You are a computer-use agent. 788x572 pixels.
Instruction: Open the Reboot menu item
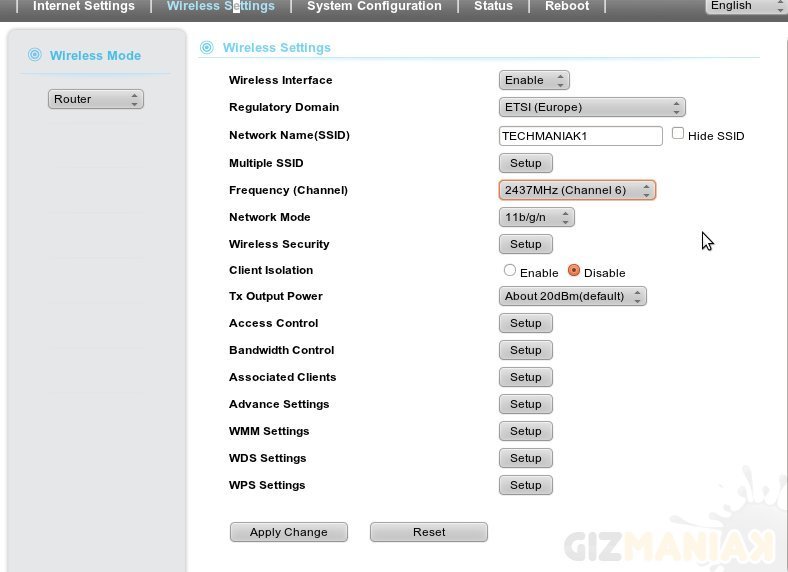click(567, 6)
